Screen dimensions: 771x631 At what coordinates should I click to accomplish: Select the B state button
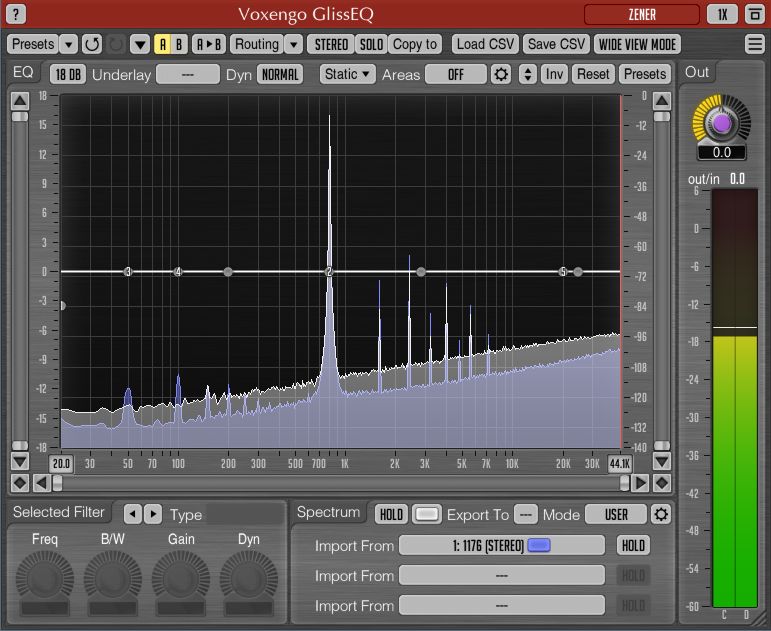pos(179,44)
